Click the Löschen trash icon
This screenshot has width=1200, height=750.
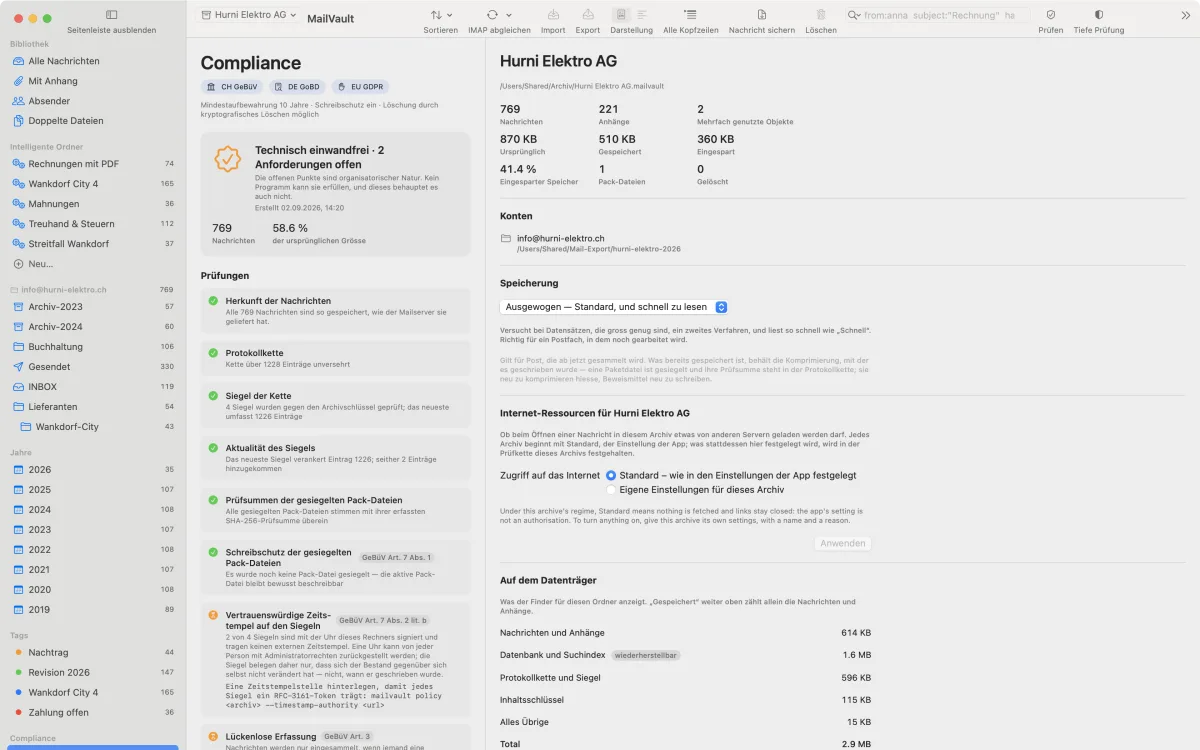(821, 15)
